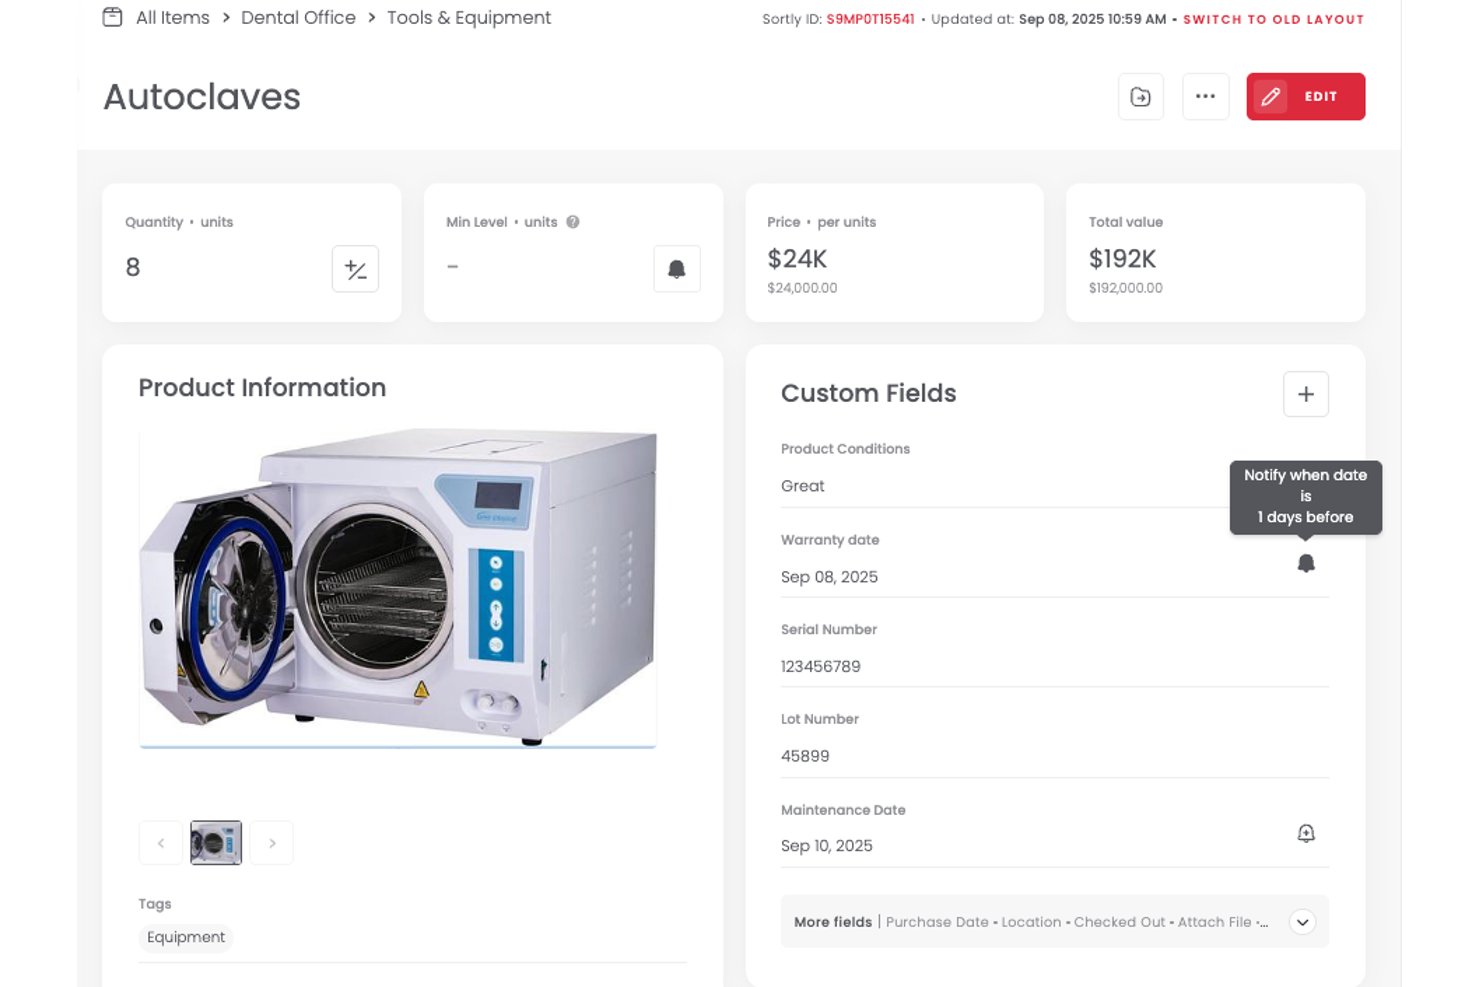Screen dimensions: 1480x987
Task: Open the large autoclave product photo
Action: click(398, 588)
